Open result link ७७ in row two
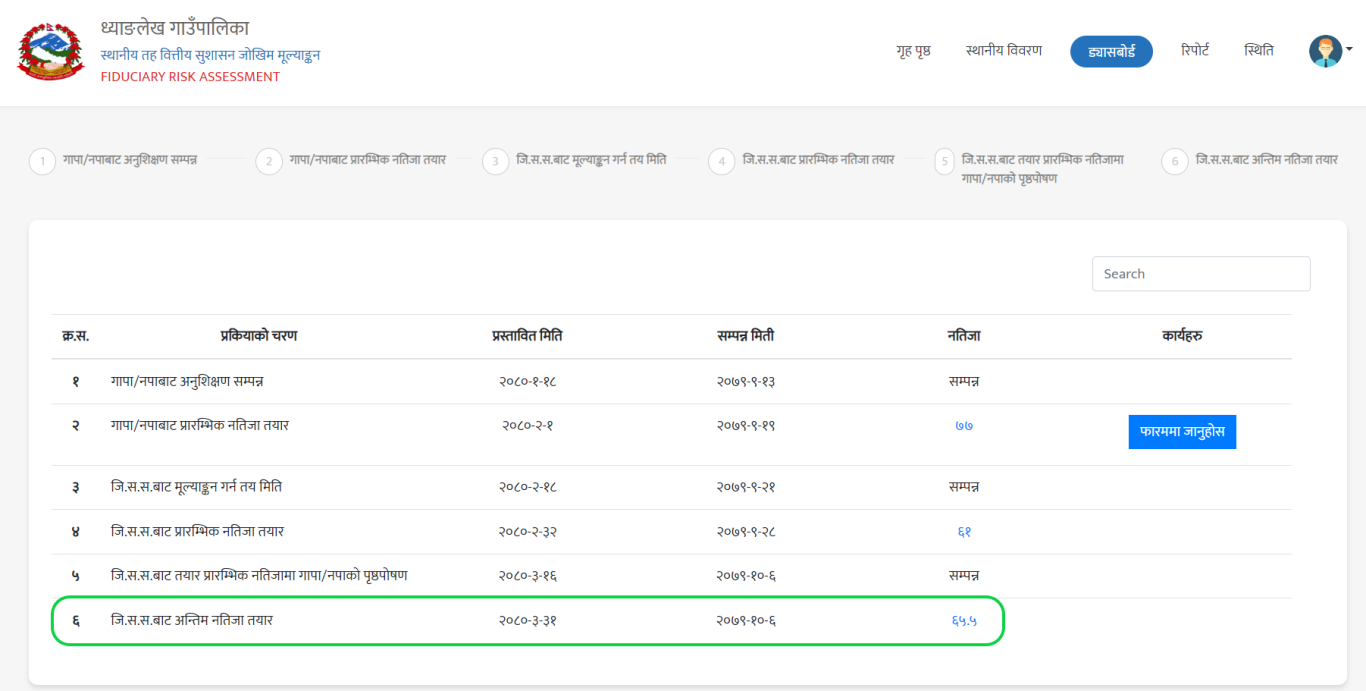This screenshot has height=691, width=1366. click(964, 426)
